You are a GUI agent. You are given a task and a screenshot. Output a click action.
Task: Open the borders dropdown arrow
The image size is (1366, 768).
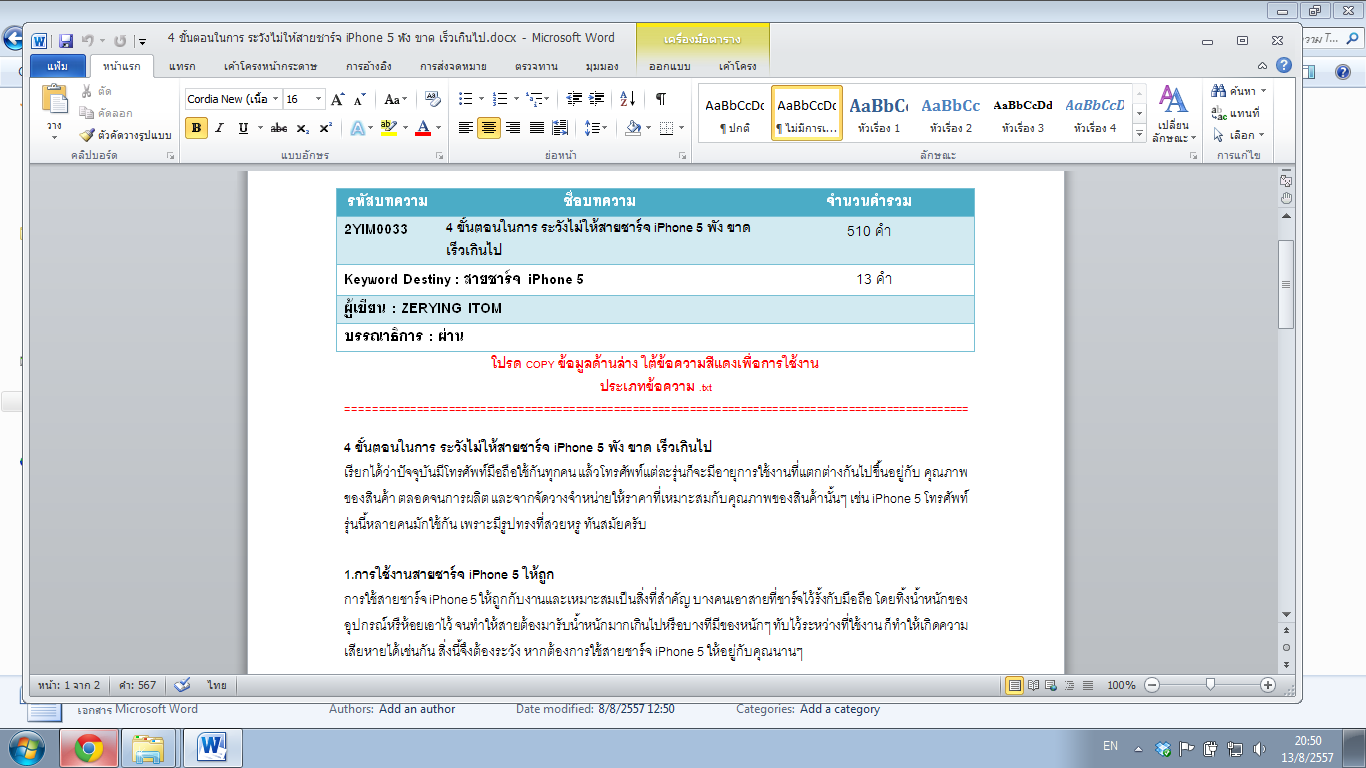click(681, 128)
